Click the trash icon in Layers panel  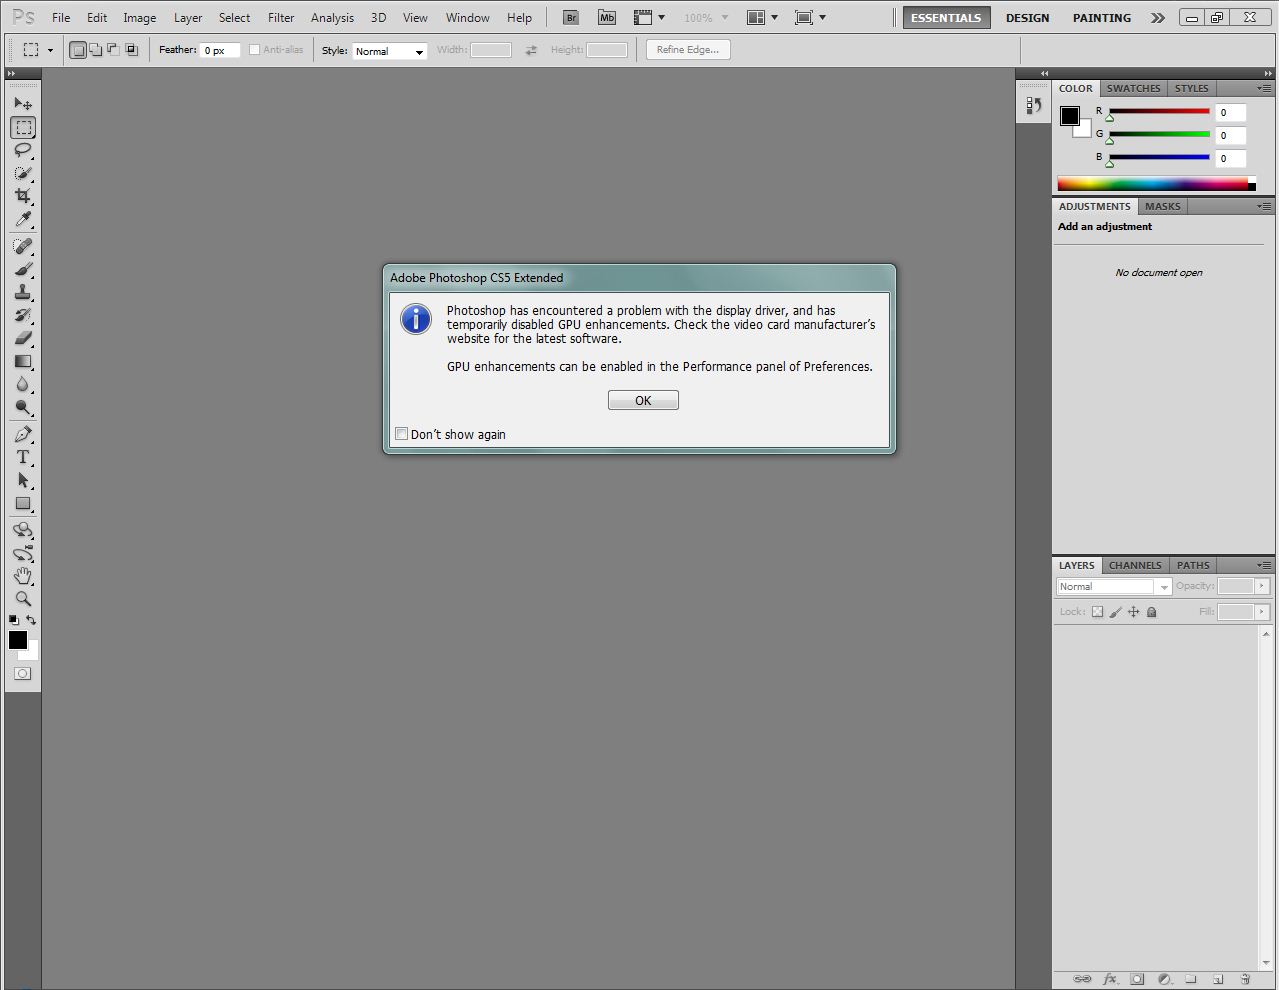pos(1245,979)
